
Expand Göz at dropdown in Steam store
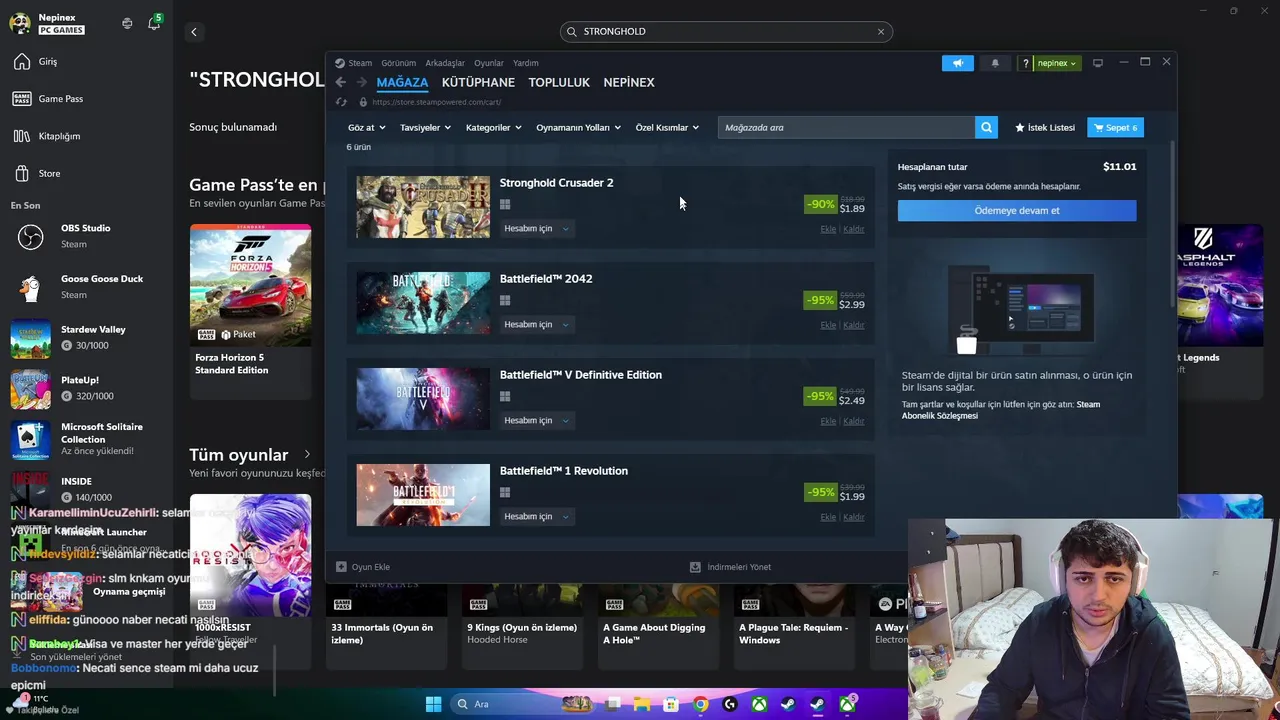[x=366, y=127]
